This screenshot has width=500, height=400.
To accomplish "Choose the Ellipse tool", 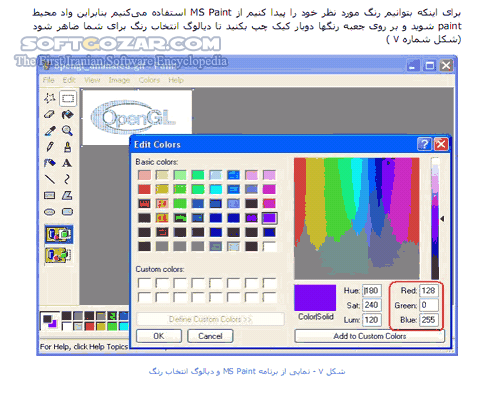I will point(50,212).
